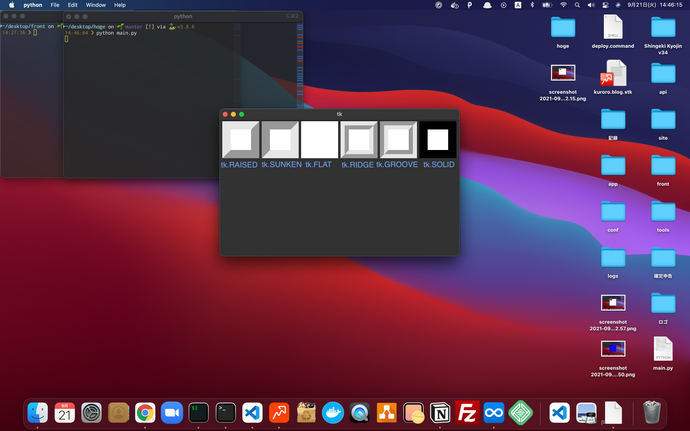The width and height of the screenshot is (690, 431).
Task: Open battery status in menu bar
Action: coord(547,5)
